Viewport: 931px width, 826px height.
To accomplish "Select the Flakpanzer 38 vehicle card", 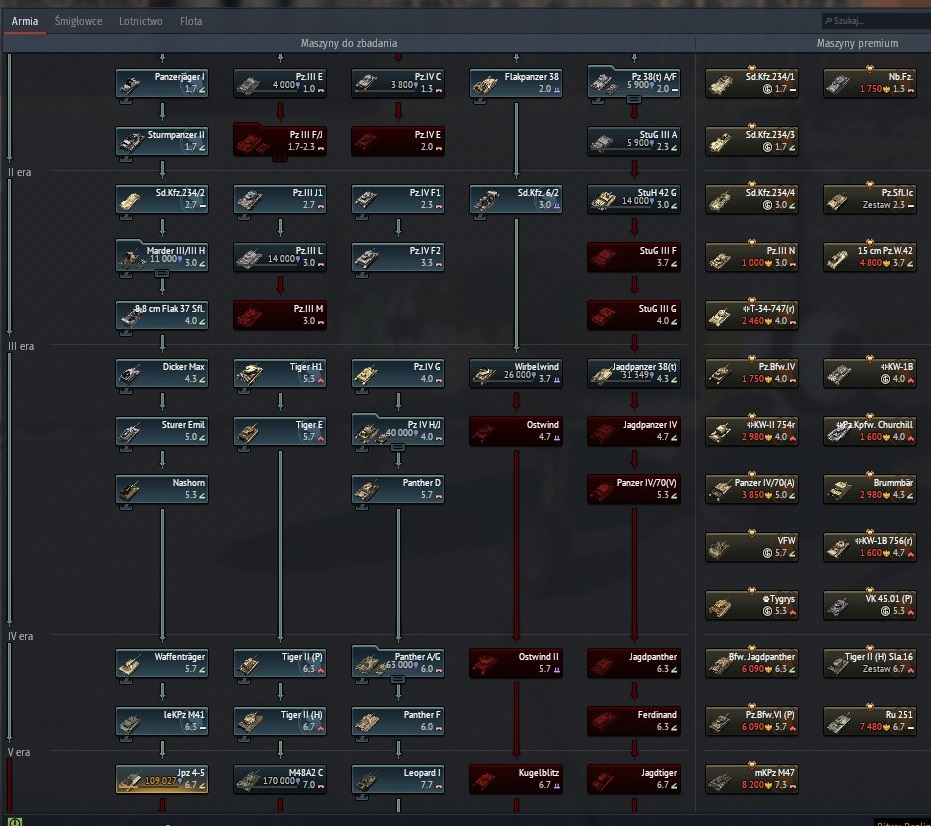I will (516, 83).
